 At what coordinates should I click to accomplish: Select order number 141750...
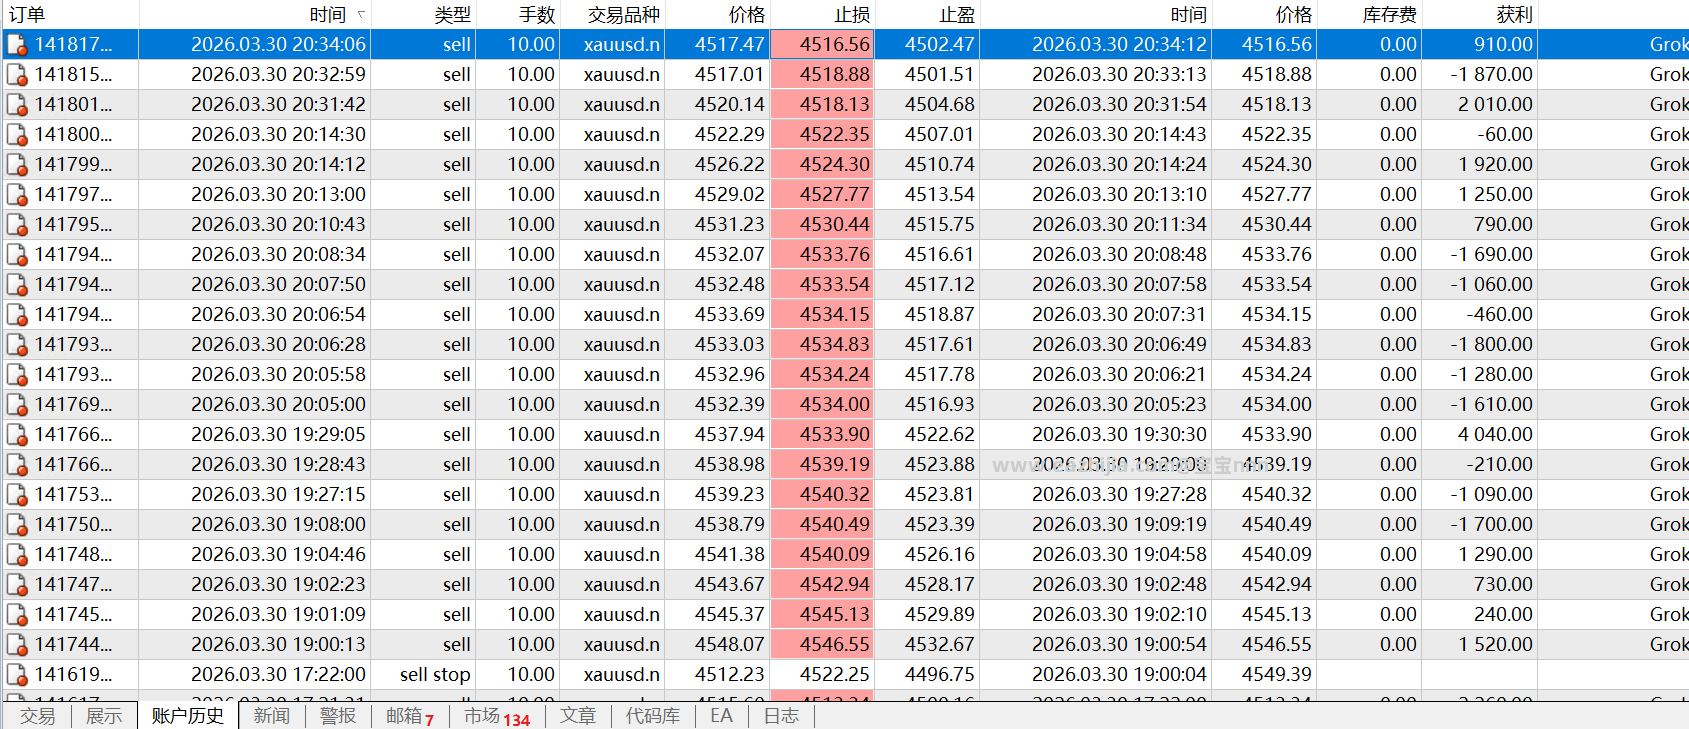tap(73, 525)
